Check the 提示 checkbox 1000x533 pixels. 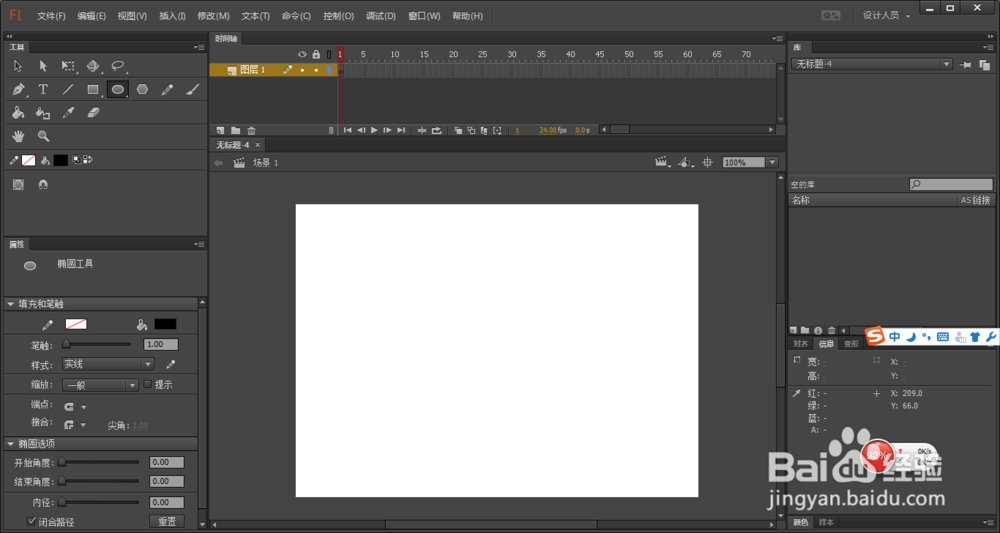[x=148, y=384]
